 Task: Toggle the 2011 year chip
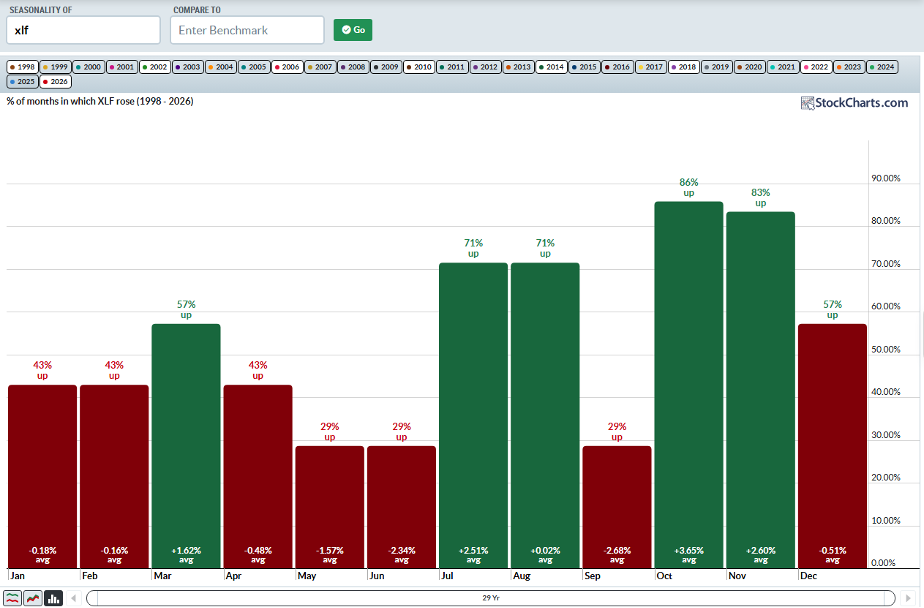pos(451,67)
